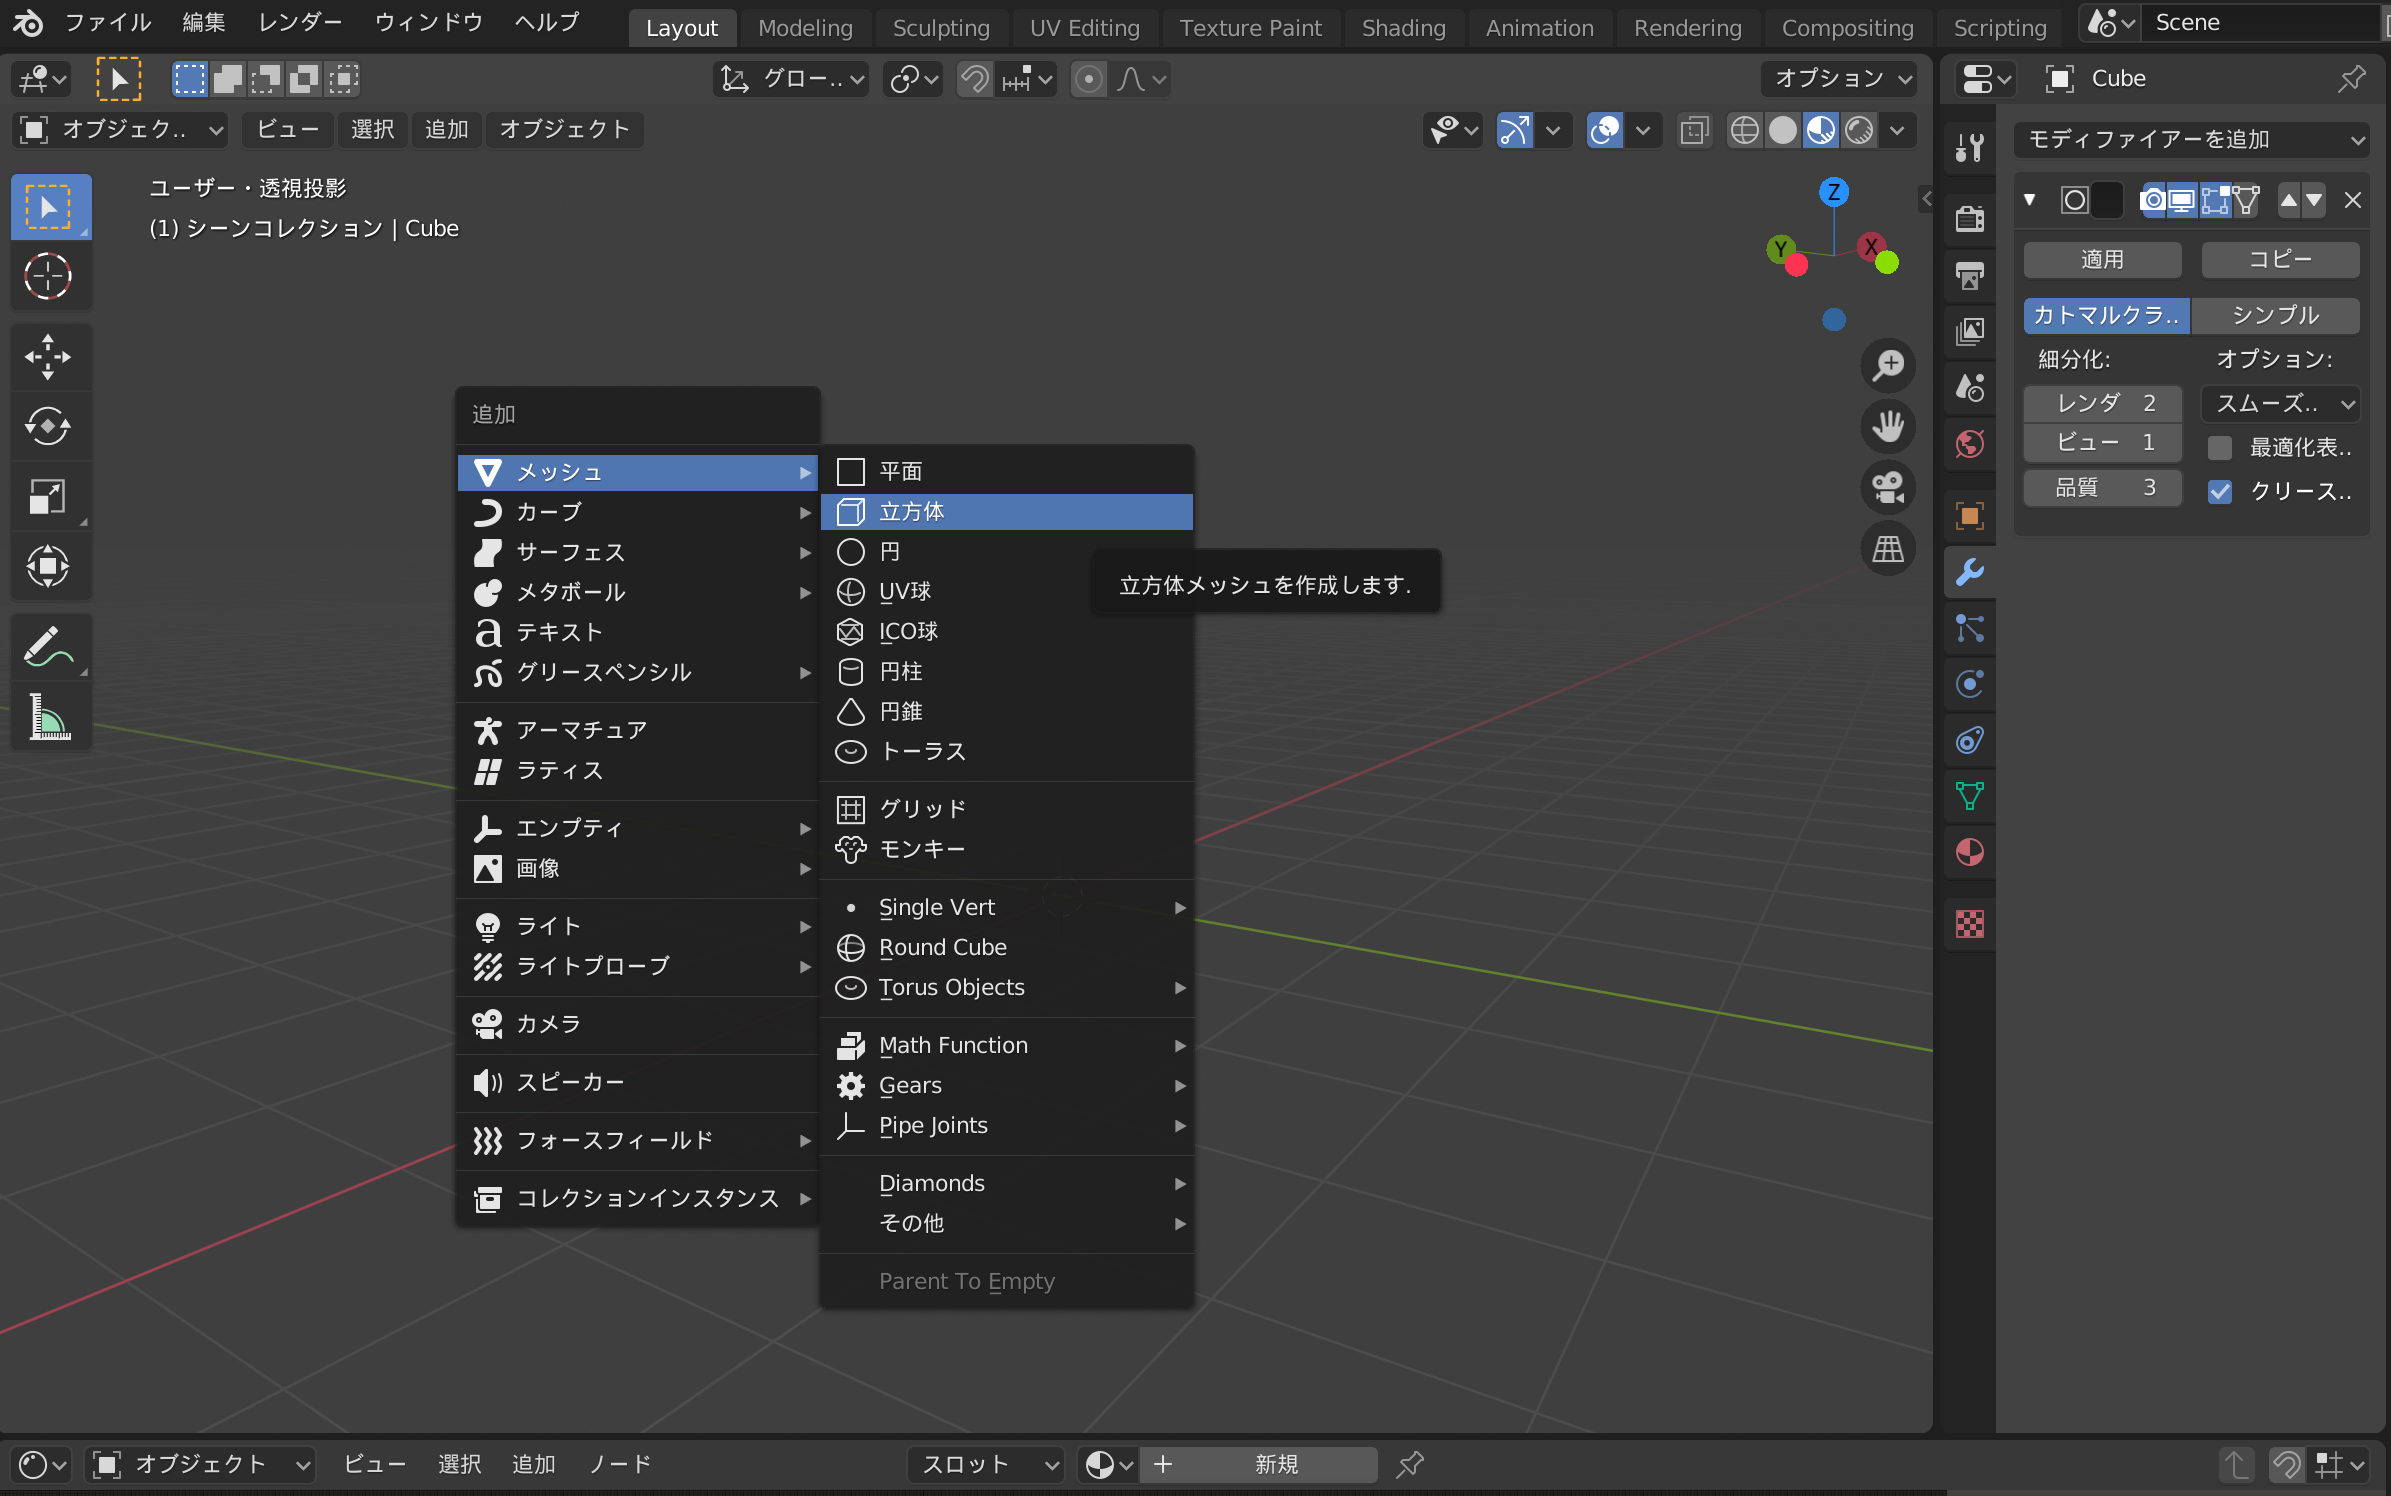Toggle camera view icon in viewport
2391x1496 pixels.
[1887, 488]
